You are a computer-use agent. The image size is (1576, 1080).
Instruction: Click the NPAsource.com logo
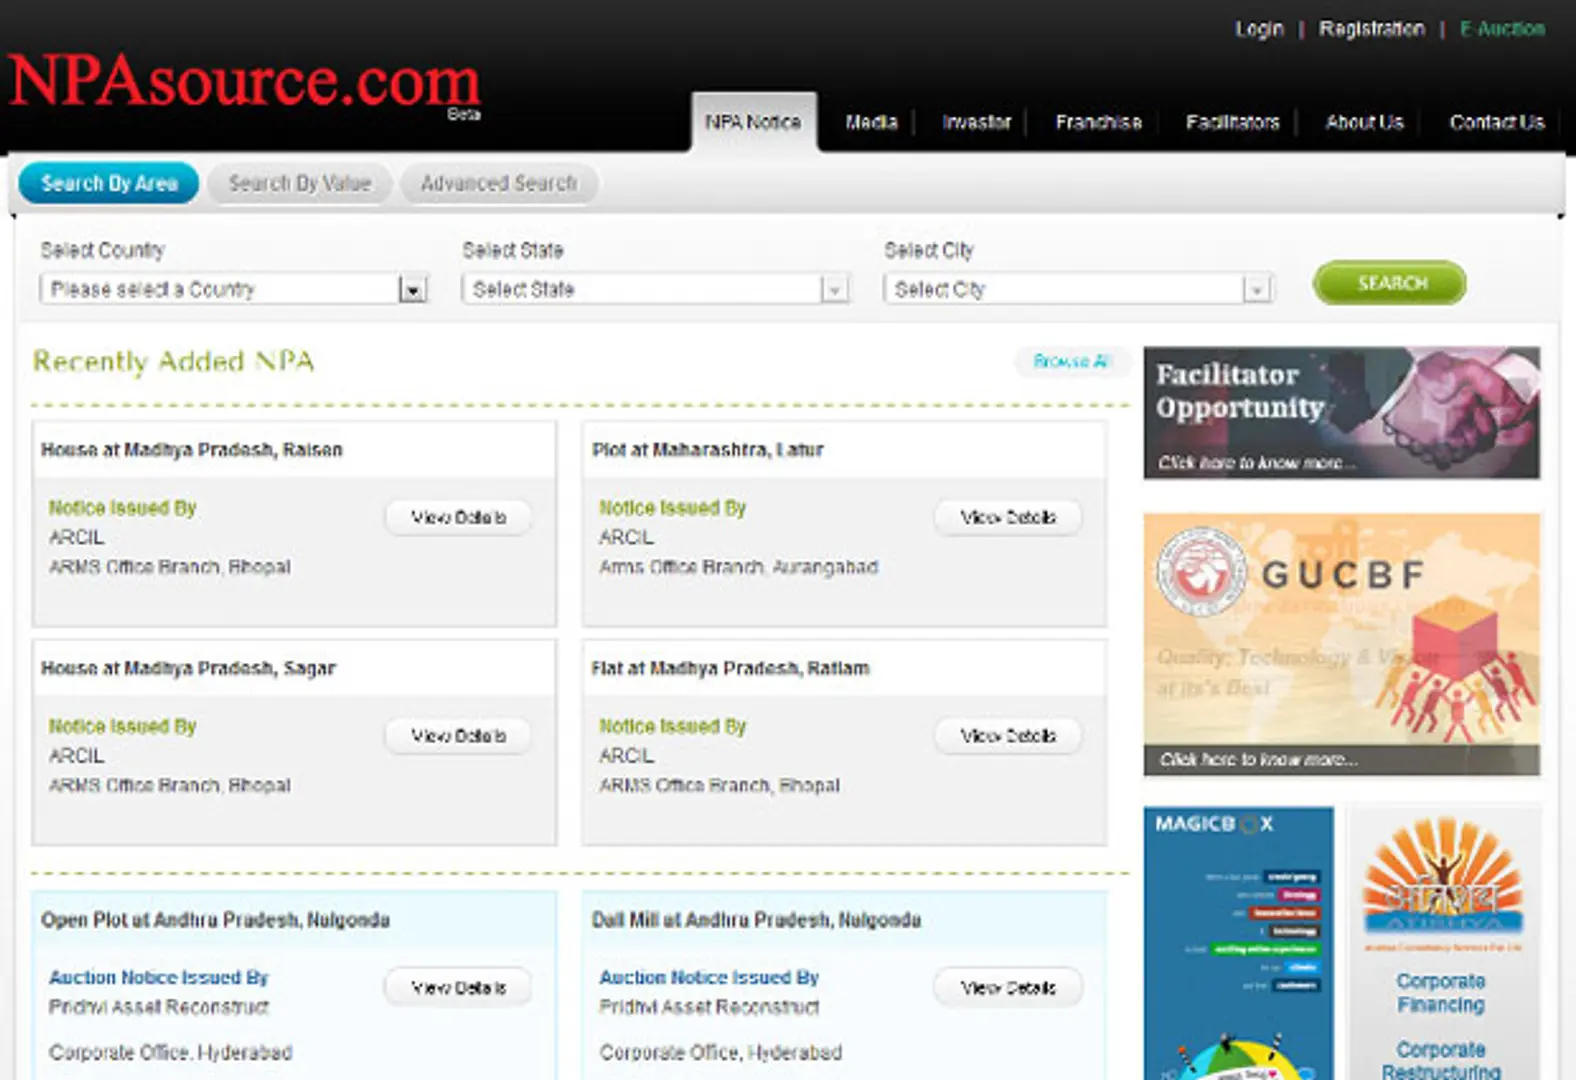244,81
